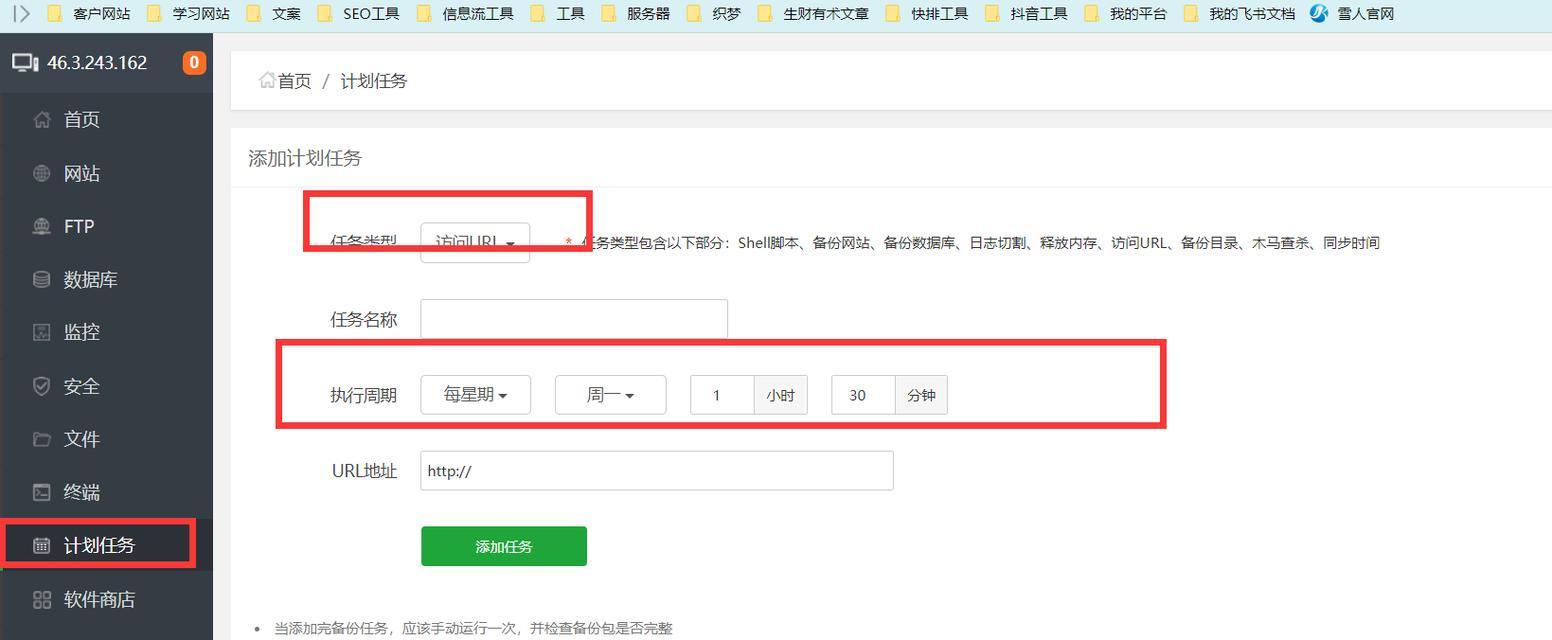Open the 首页 home panel in sidebar
This screenshot has width=1552, height=640.
click(x=80, y=119)
